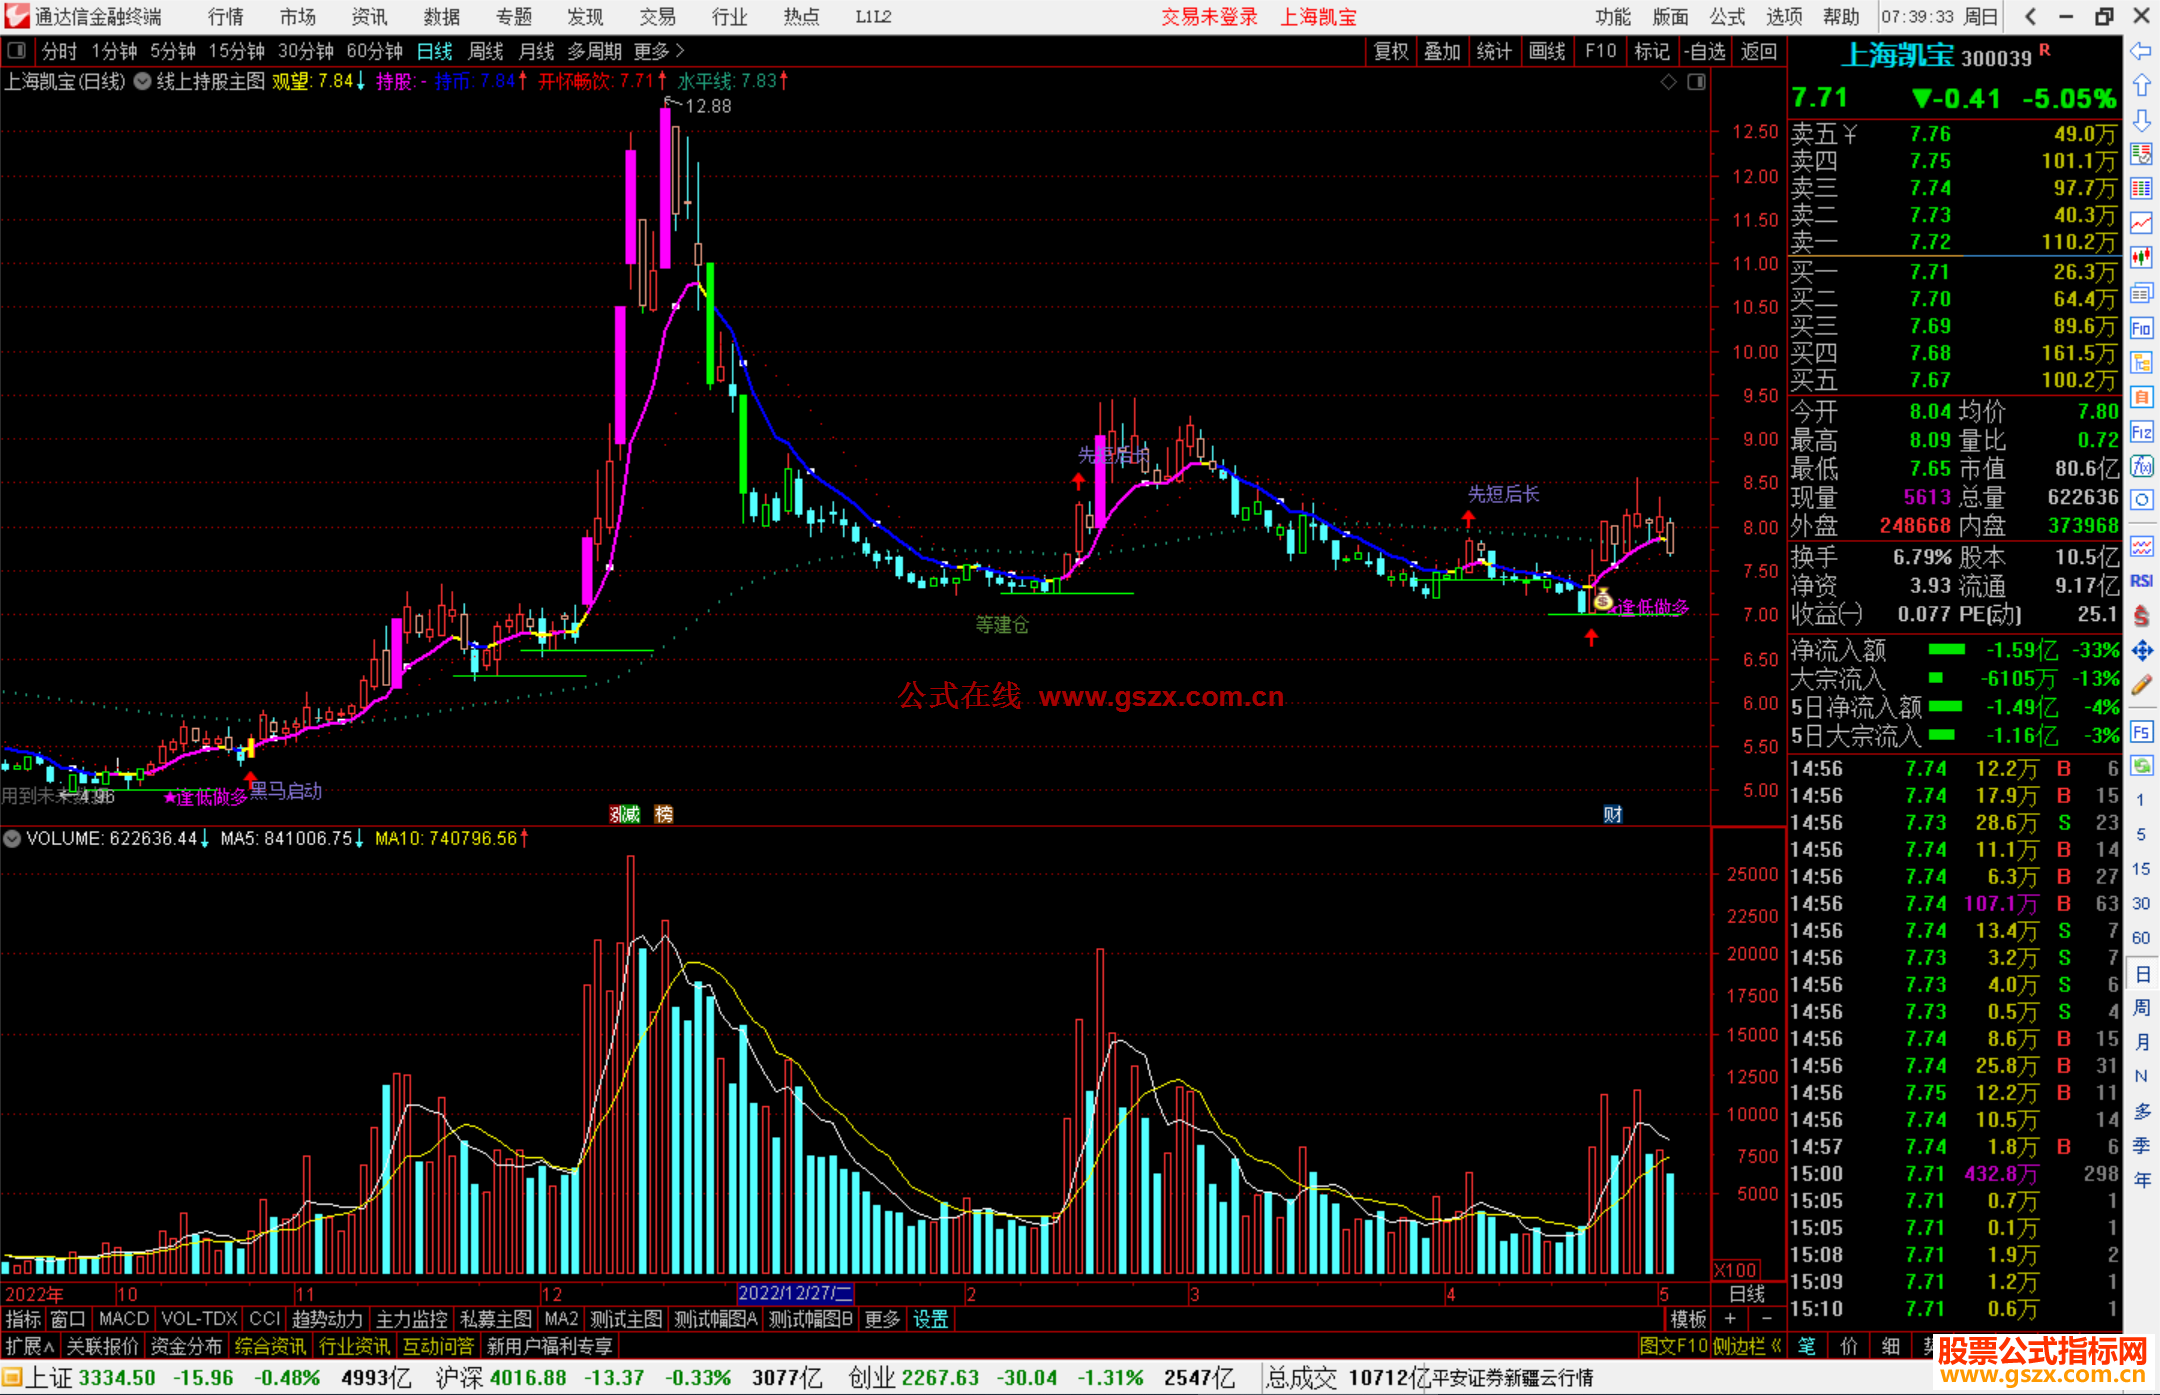
Task: Expand the 扩展 panel at bottom-left
Action: pos(29,1346)
